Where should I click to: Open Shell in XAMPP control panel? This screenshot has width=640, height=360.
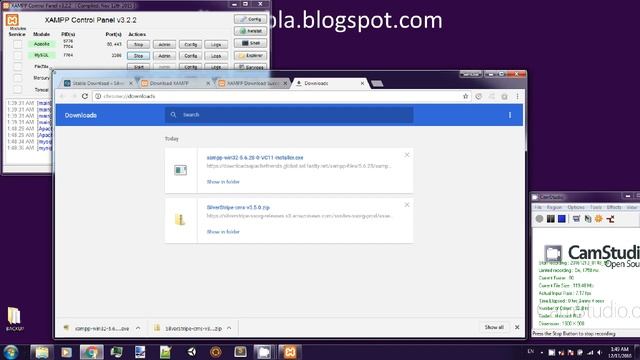[250, 43]
